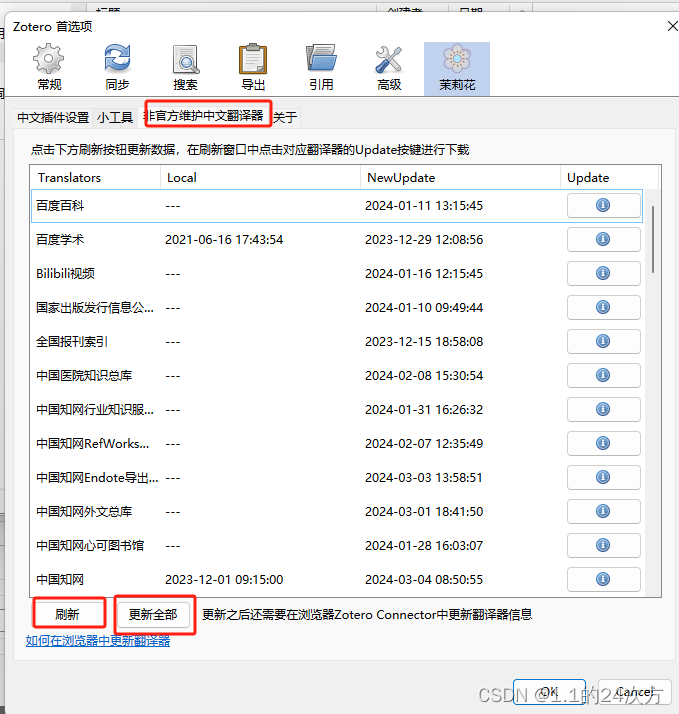Image resolution: width=679 pixels, height=714 pixels.
Task: Click new update date 2023-12-15 18:58:08
Action: click(x=424, y=342)
